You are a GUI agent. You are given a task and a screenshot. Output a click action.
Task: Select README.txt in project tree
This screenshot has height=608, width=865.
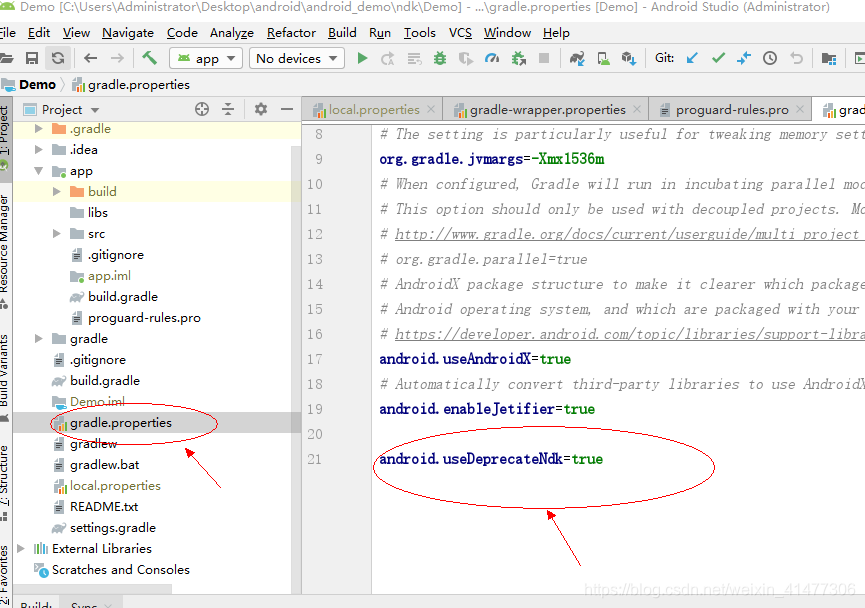click(104, 506)
